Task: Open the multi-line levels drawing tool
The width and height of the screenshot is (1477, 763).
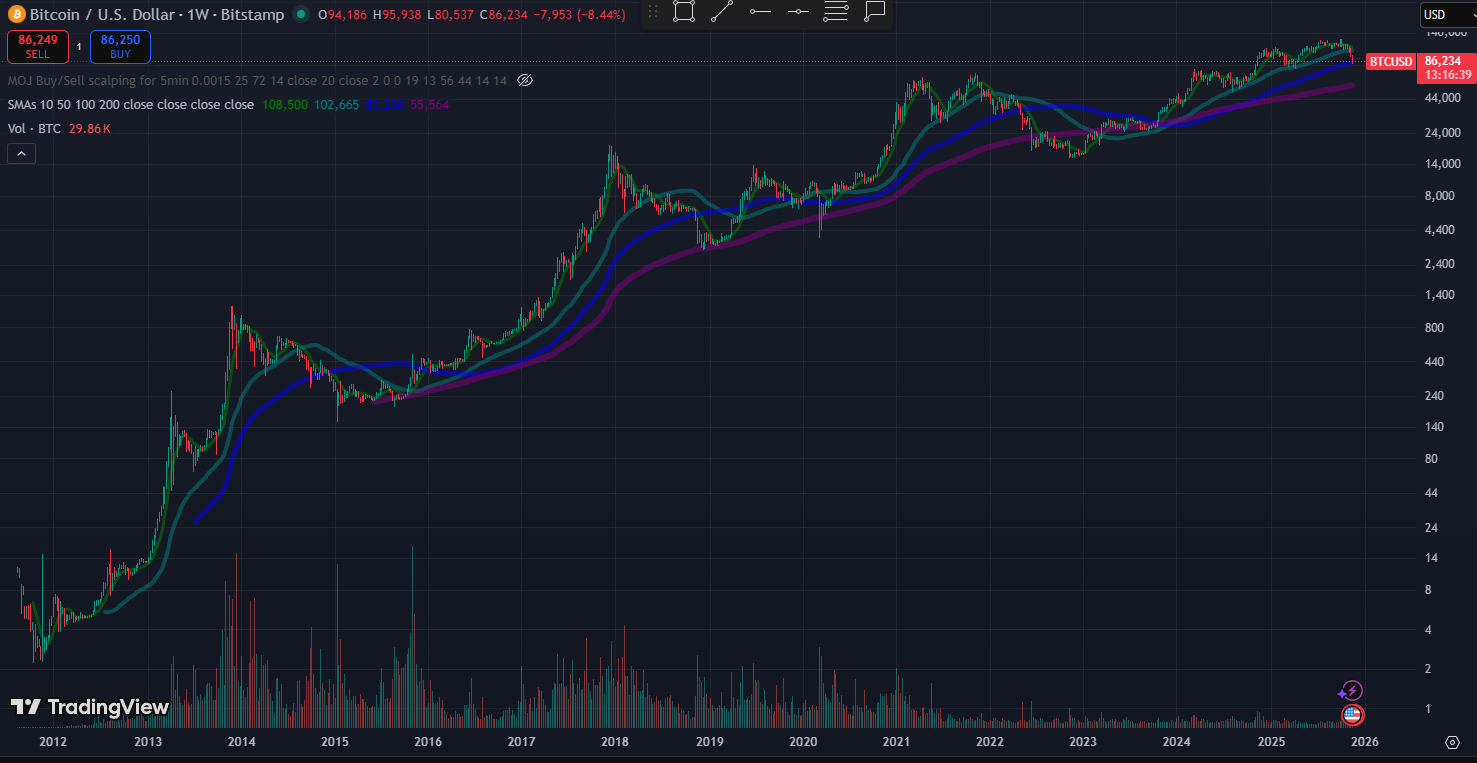Action: pyautogui.click(x=836, y=12)
